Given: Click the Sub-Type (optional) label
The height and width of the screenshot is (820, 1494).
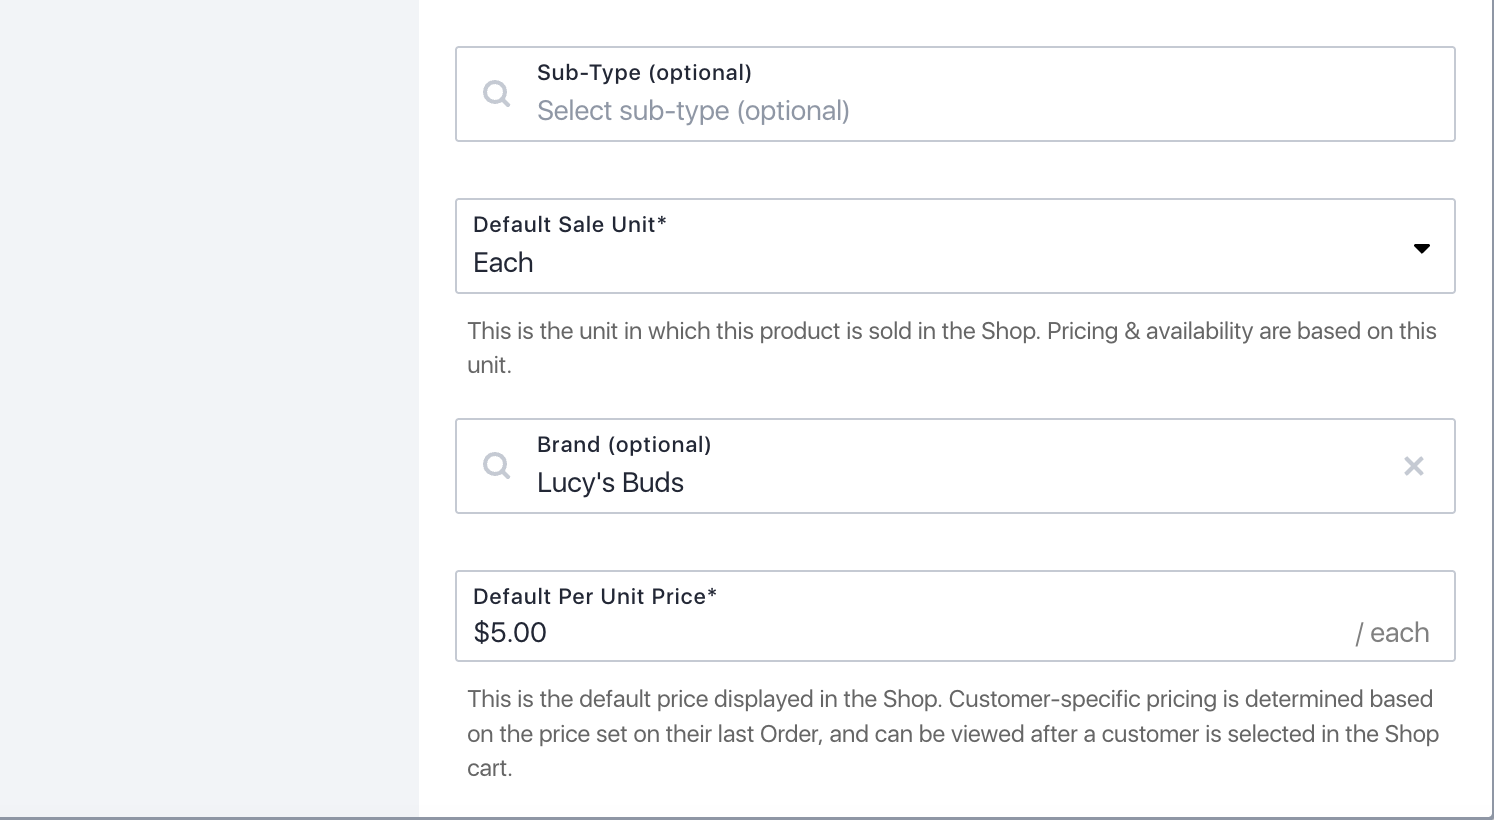Looking at the screenshot, I should click(644, 72).
